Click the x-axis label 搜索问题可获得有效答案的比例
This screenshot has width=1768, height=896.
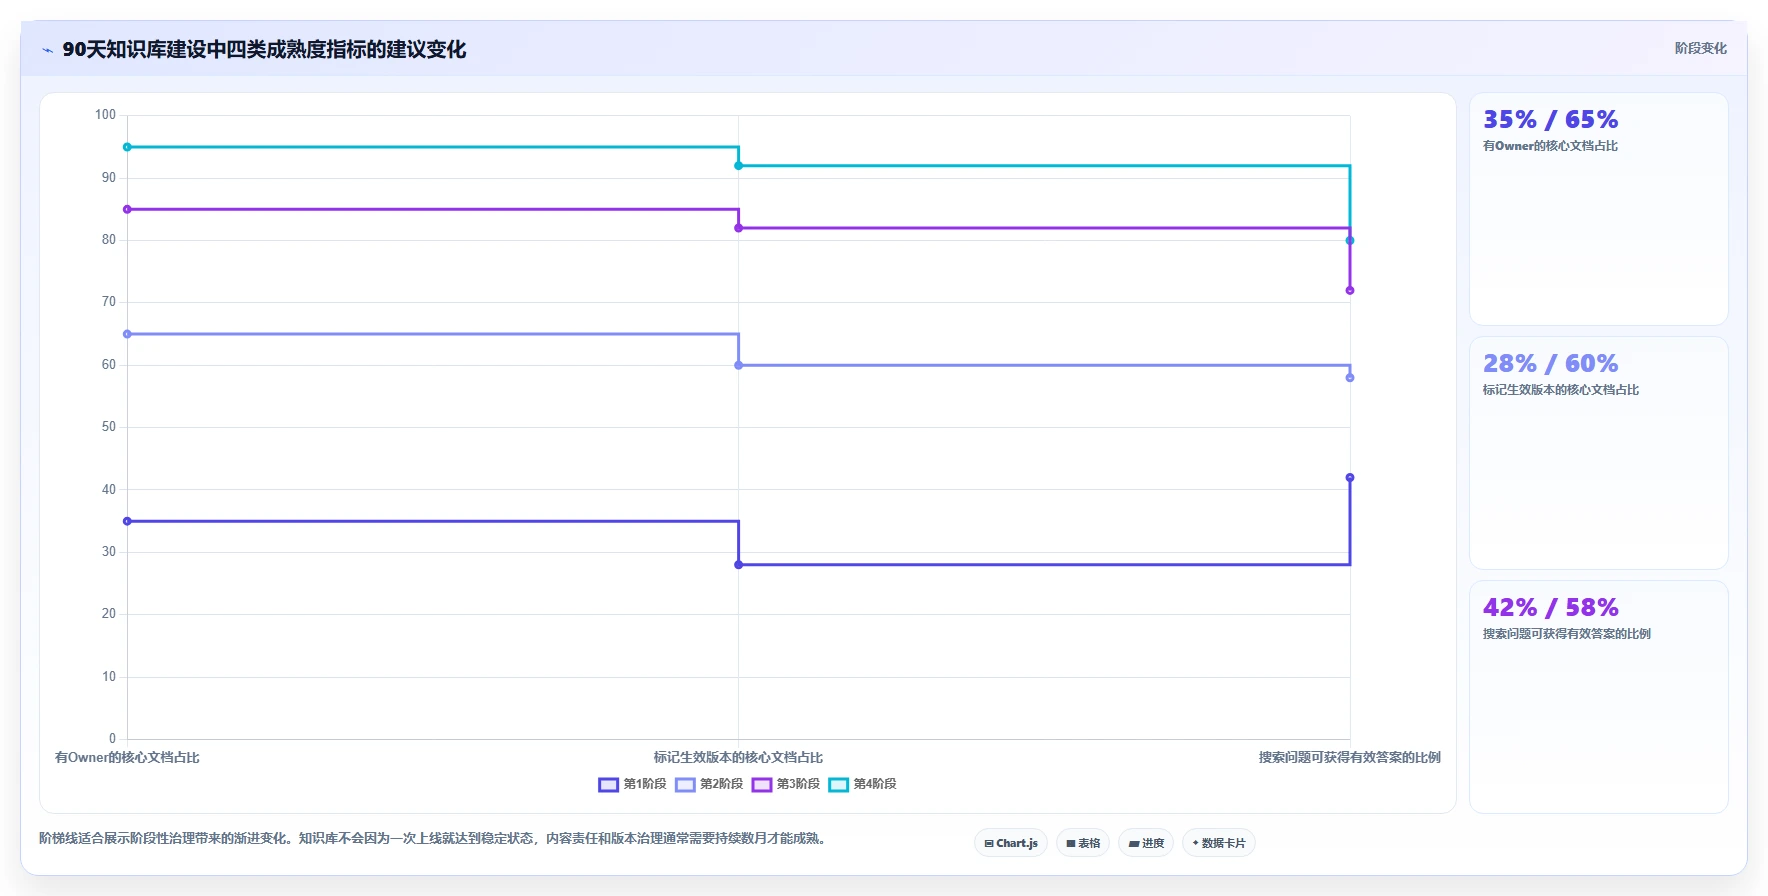point(1350,758)
